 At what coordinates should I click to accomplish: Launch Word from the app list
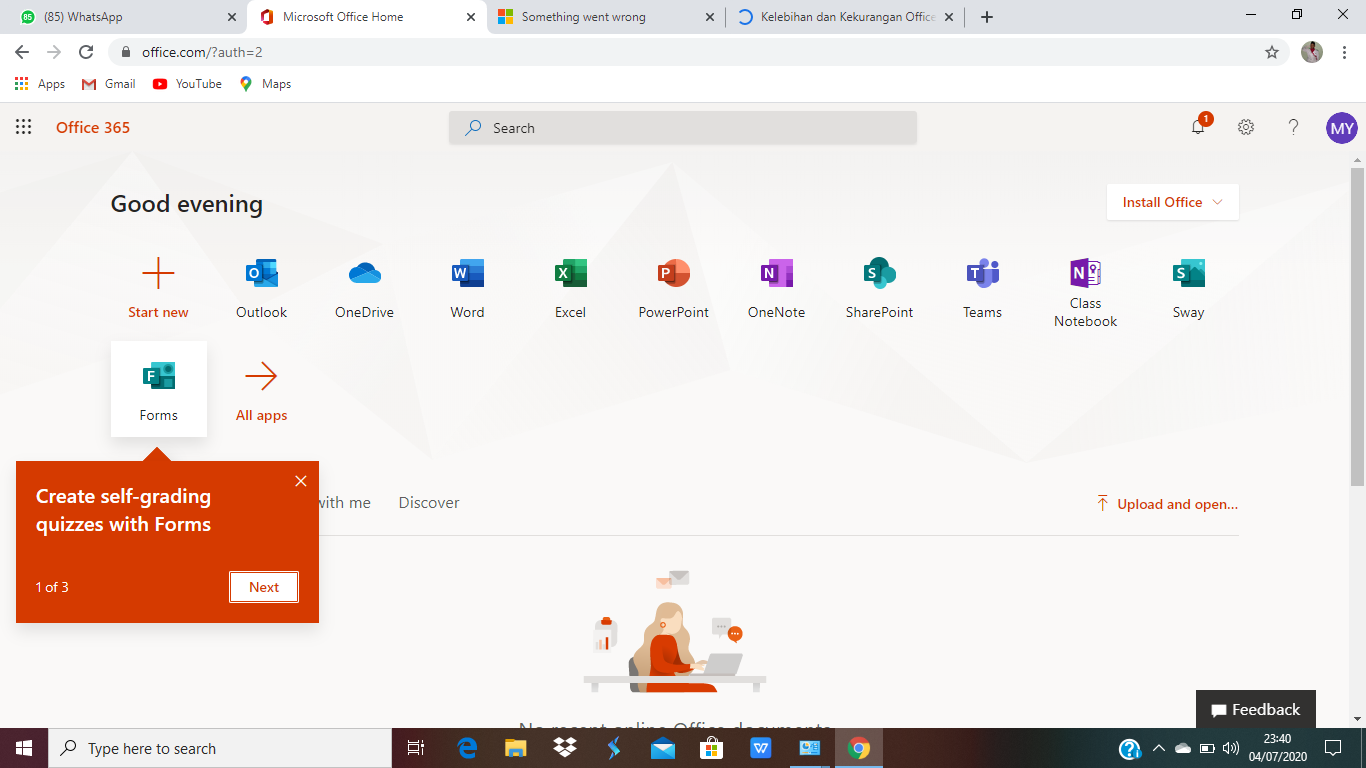point(467,288)
